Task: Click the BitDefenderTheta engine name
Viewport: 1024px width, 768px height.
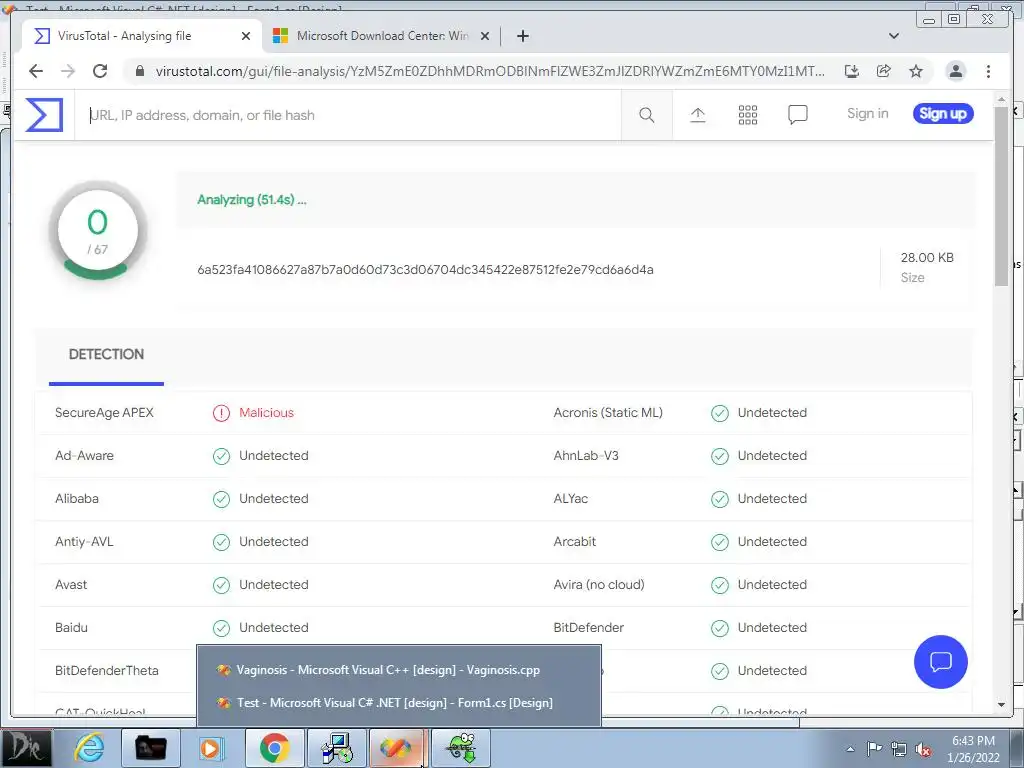Action: click(x=107, y=671)
